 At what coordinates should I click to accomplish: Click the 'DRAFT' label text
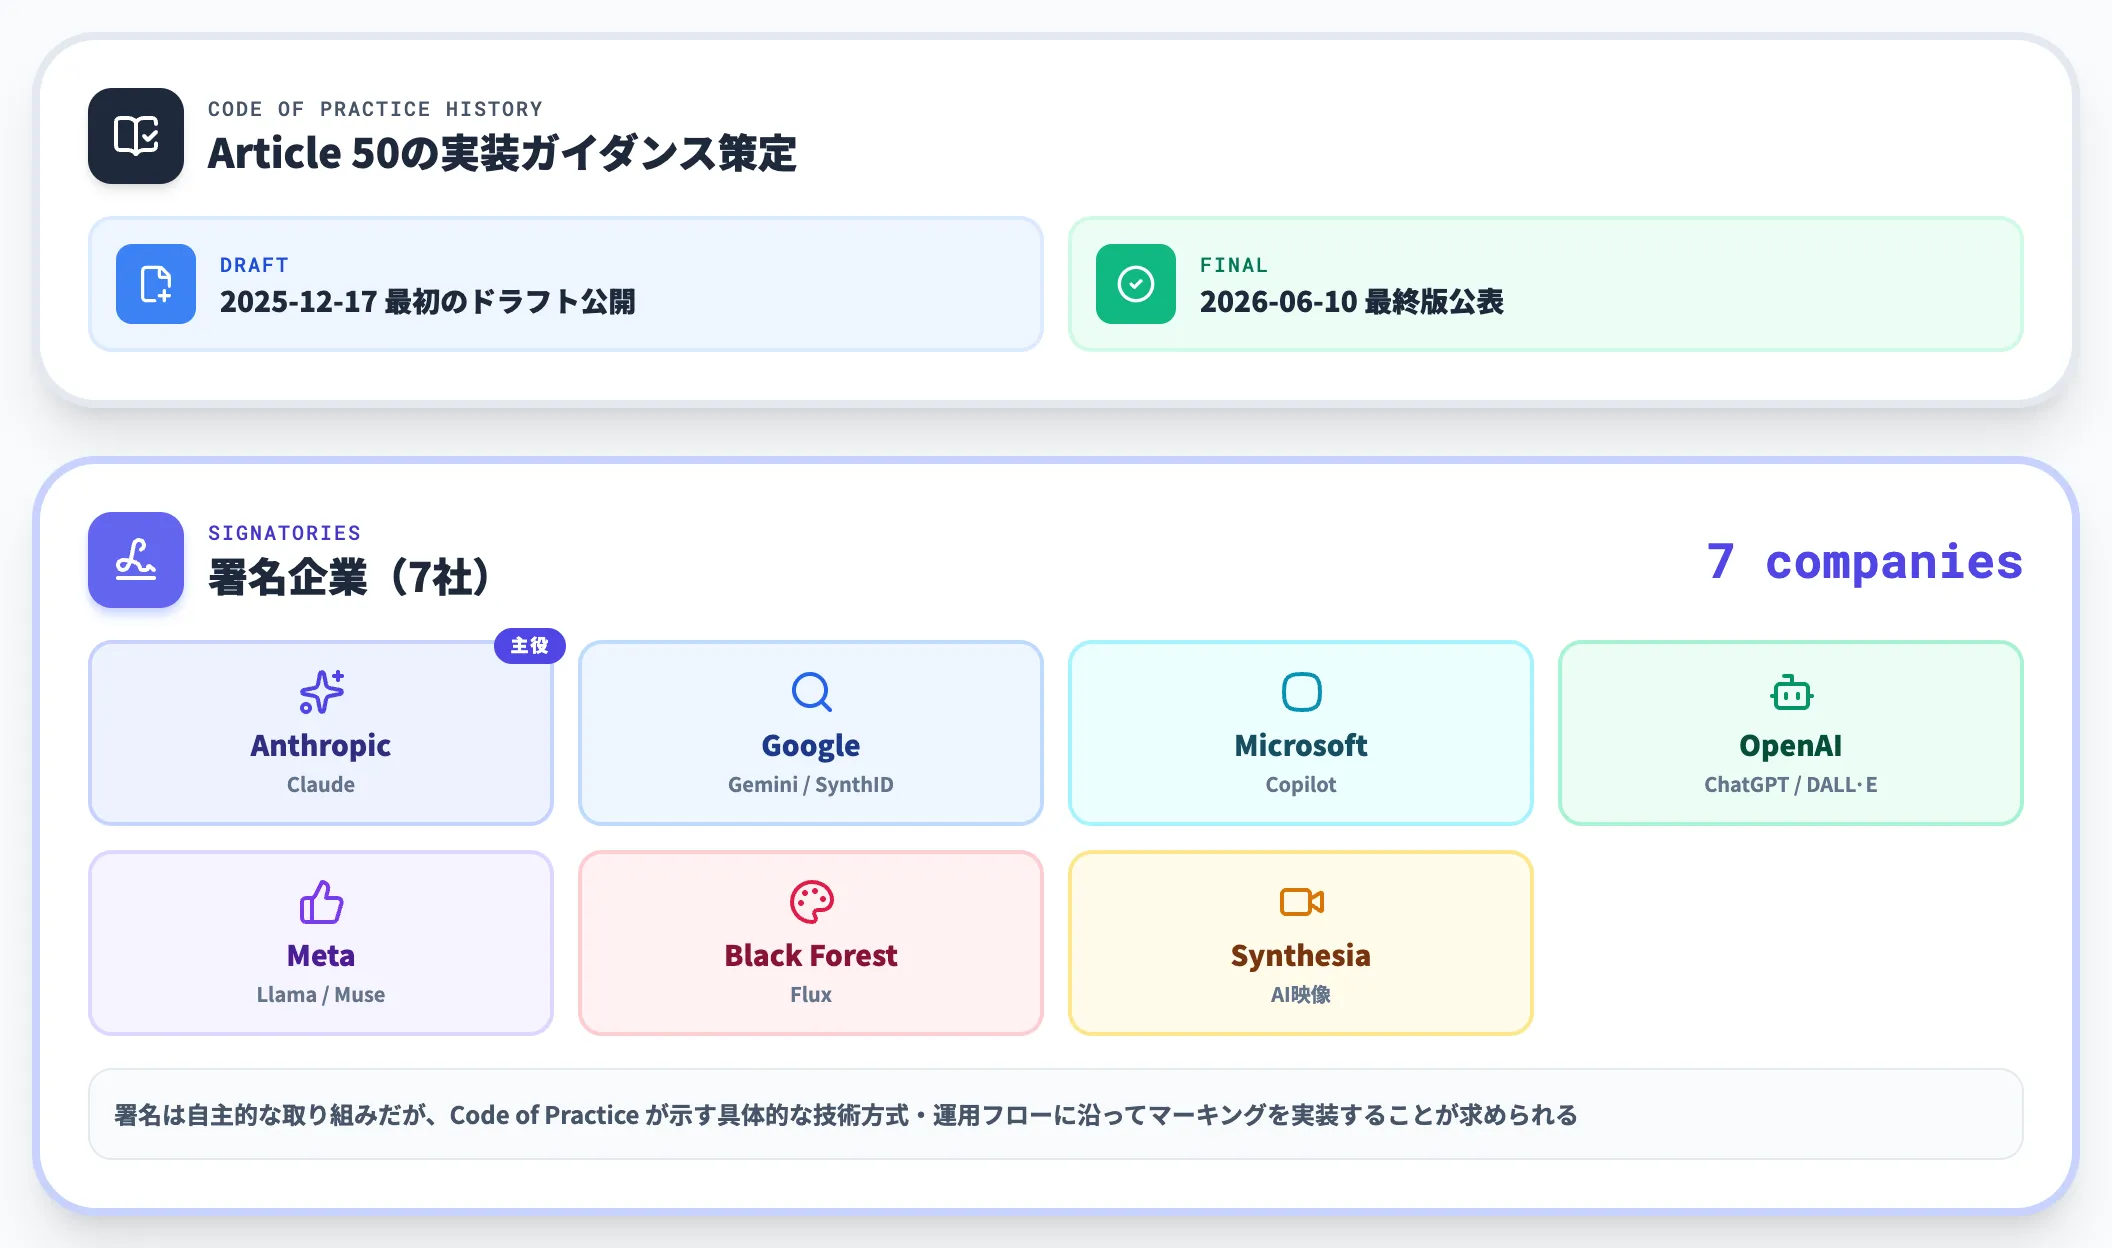pos(254,265)
